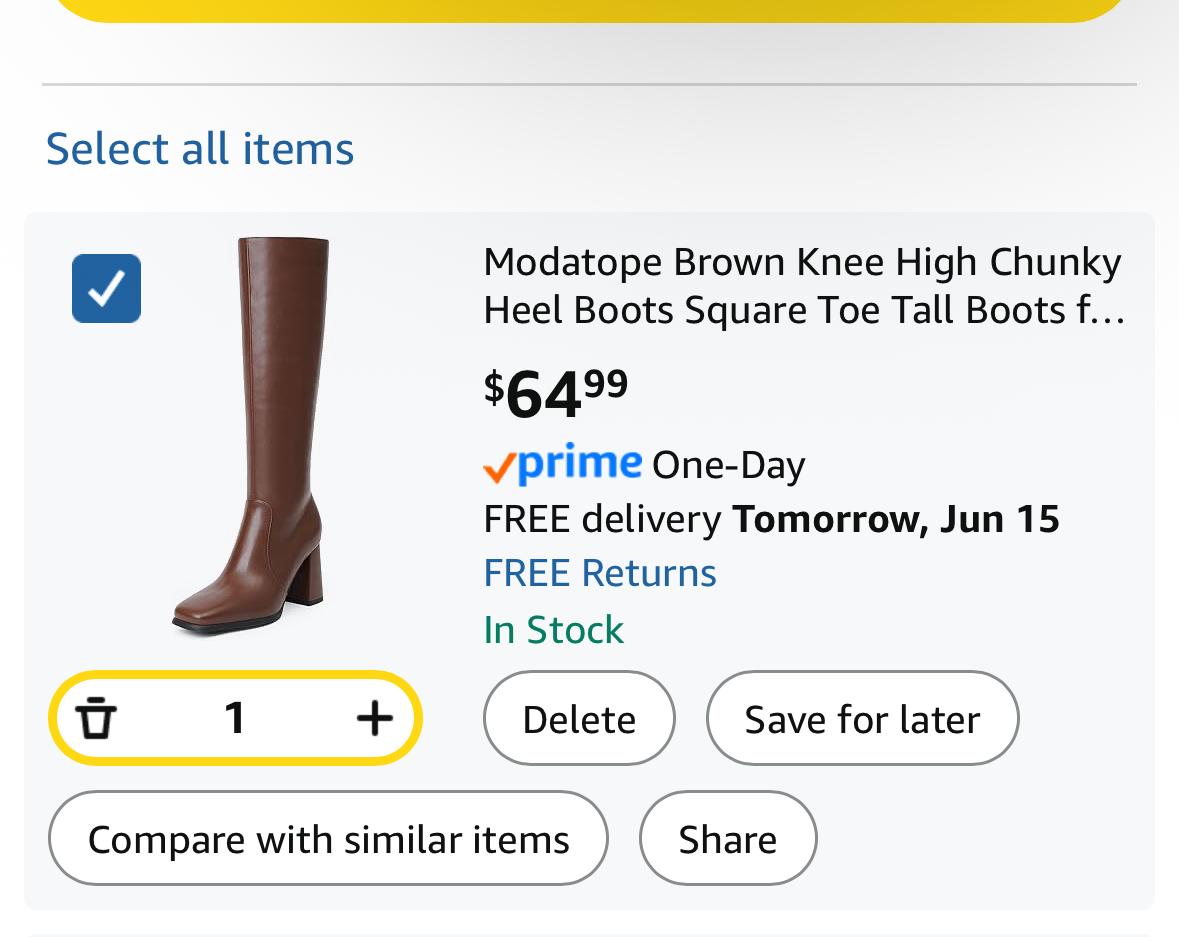Viewport: 1179px width, 937px height.
Task: Tap the Share button
Action: (x=727, y=839)
